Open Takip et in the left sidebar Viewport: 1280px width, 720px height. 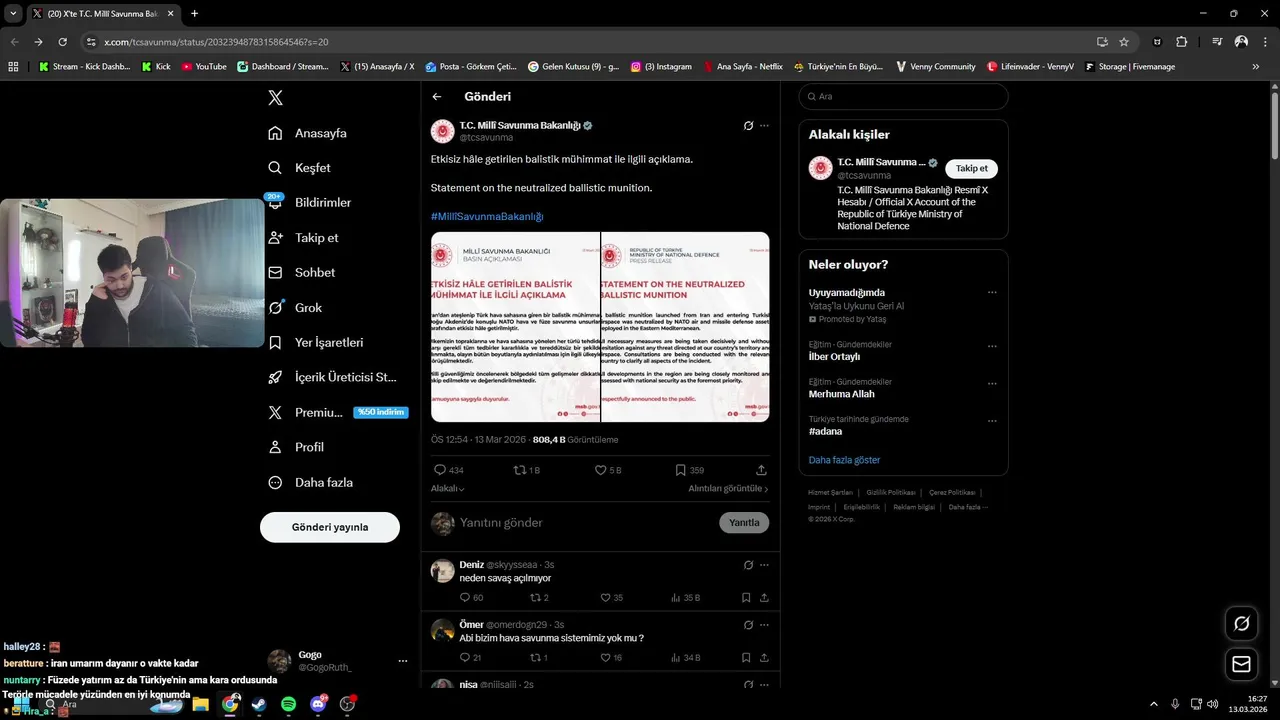(303, 238)
